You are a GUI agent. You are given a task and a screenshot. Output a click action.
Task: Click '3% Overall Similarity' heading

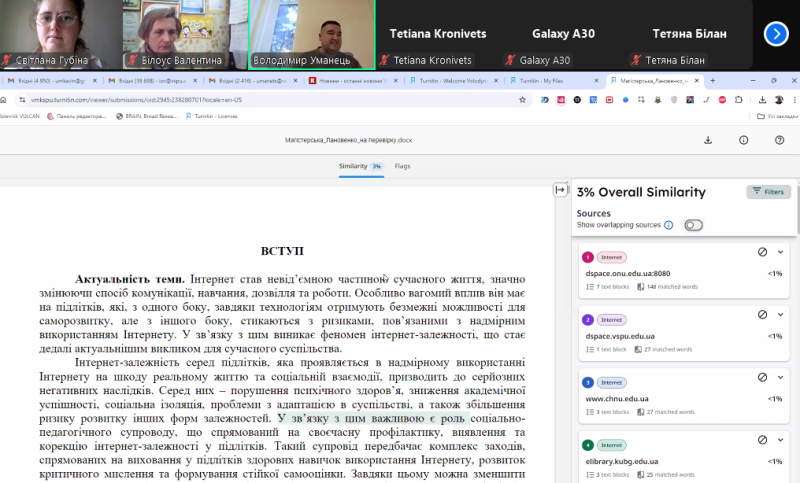pos(641,192)
